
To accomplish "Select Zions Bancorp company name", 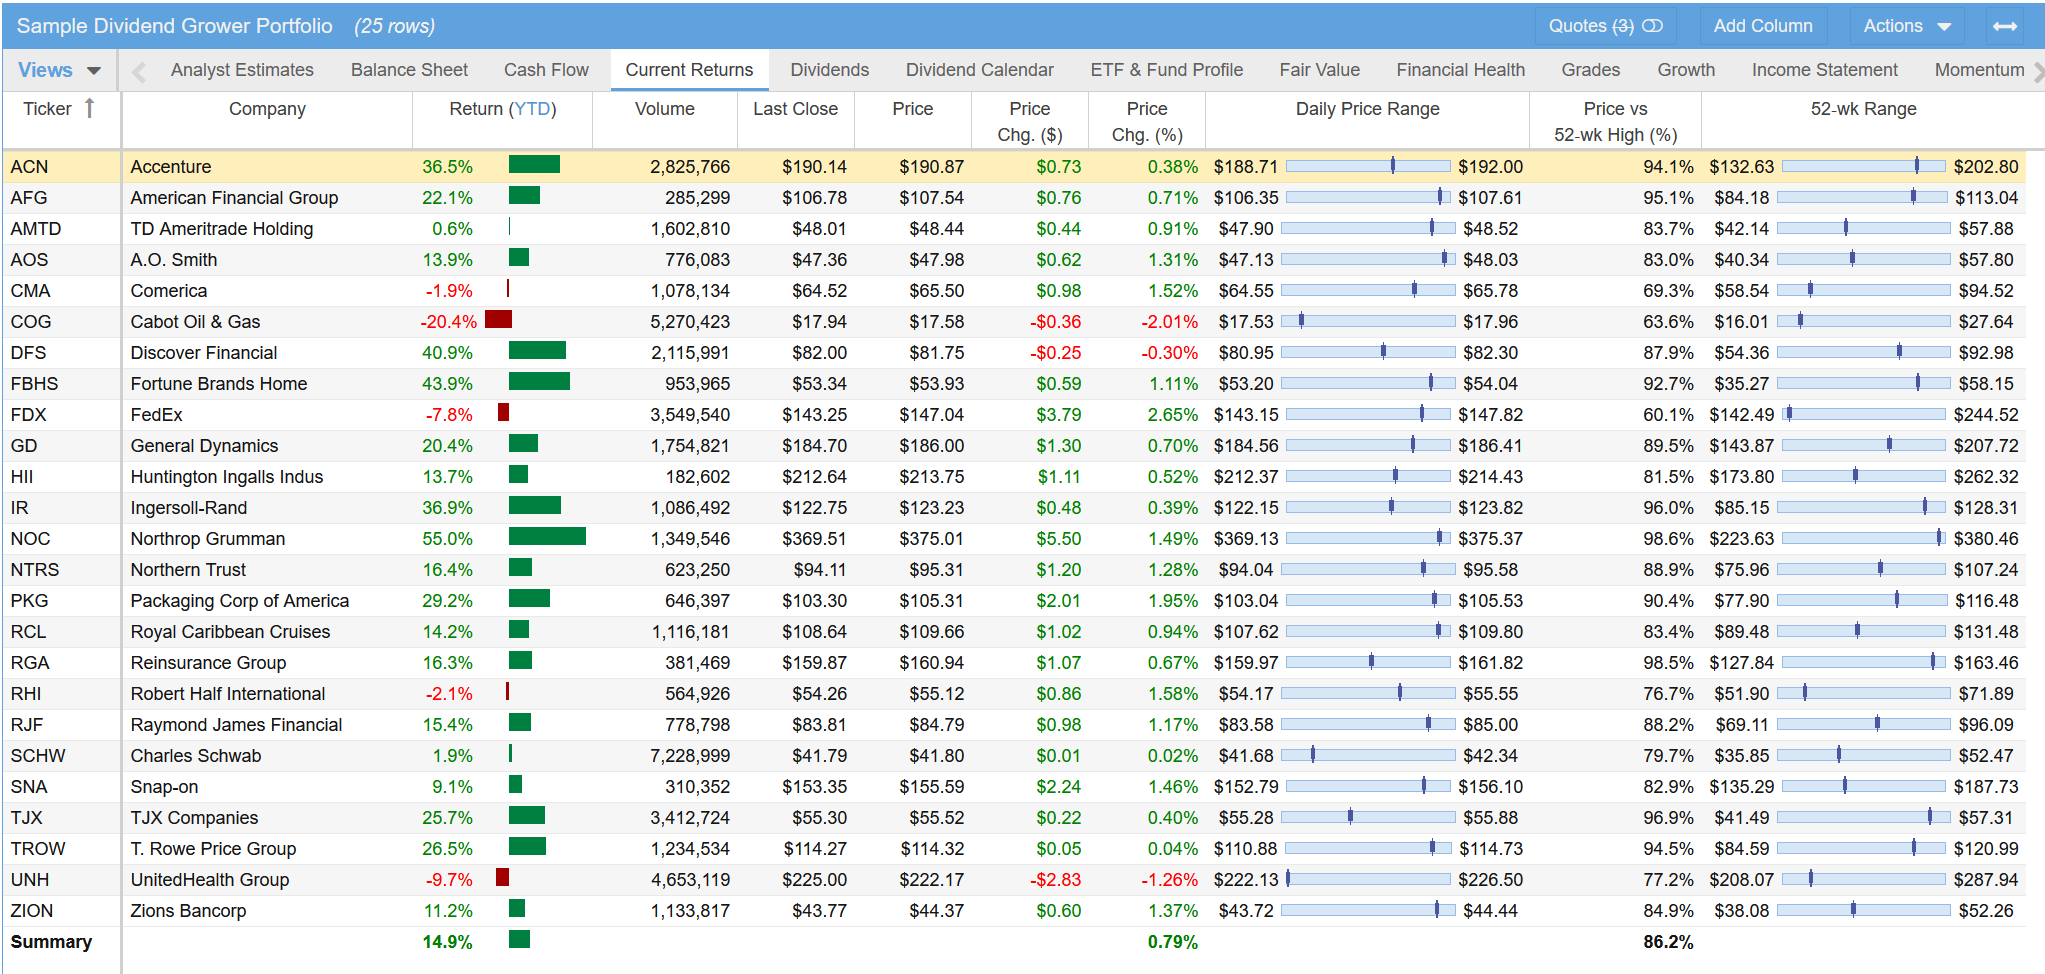I will click(x=188, y=911).
